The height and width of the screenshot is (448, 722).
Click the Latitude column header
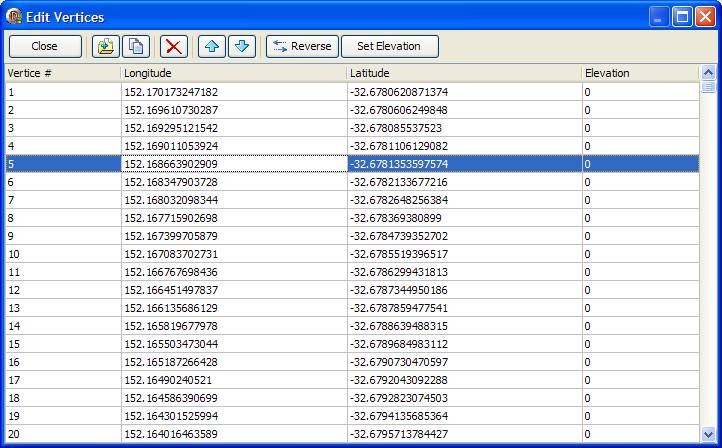click(x=463, y=73)
